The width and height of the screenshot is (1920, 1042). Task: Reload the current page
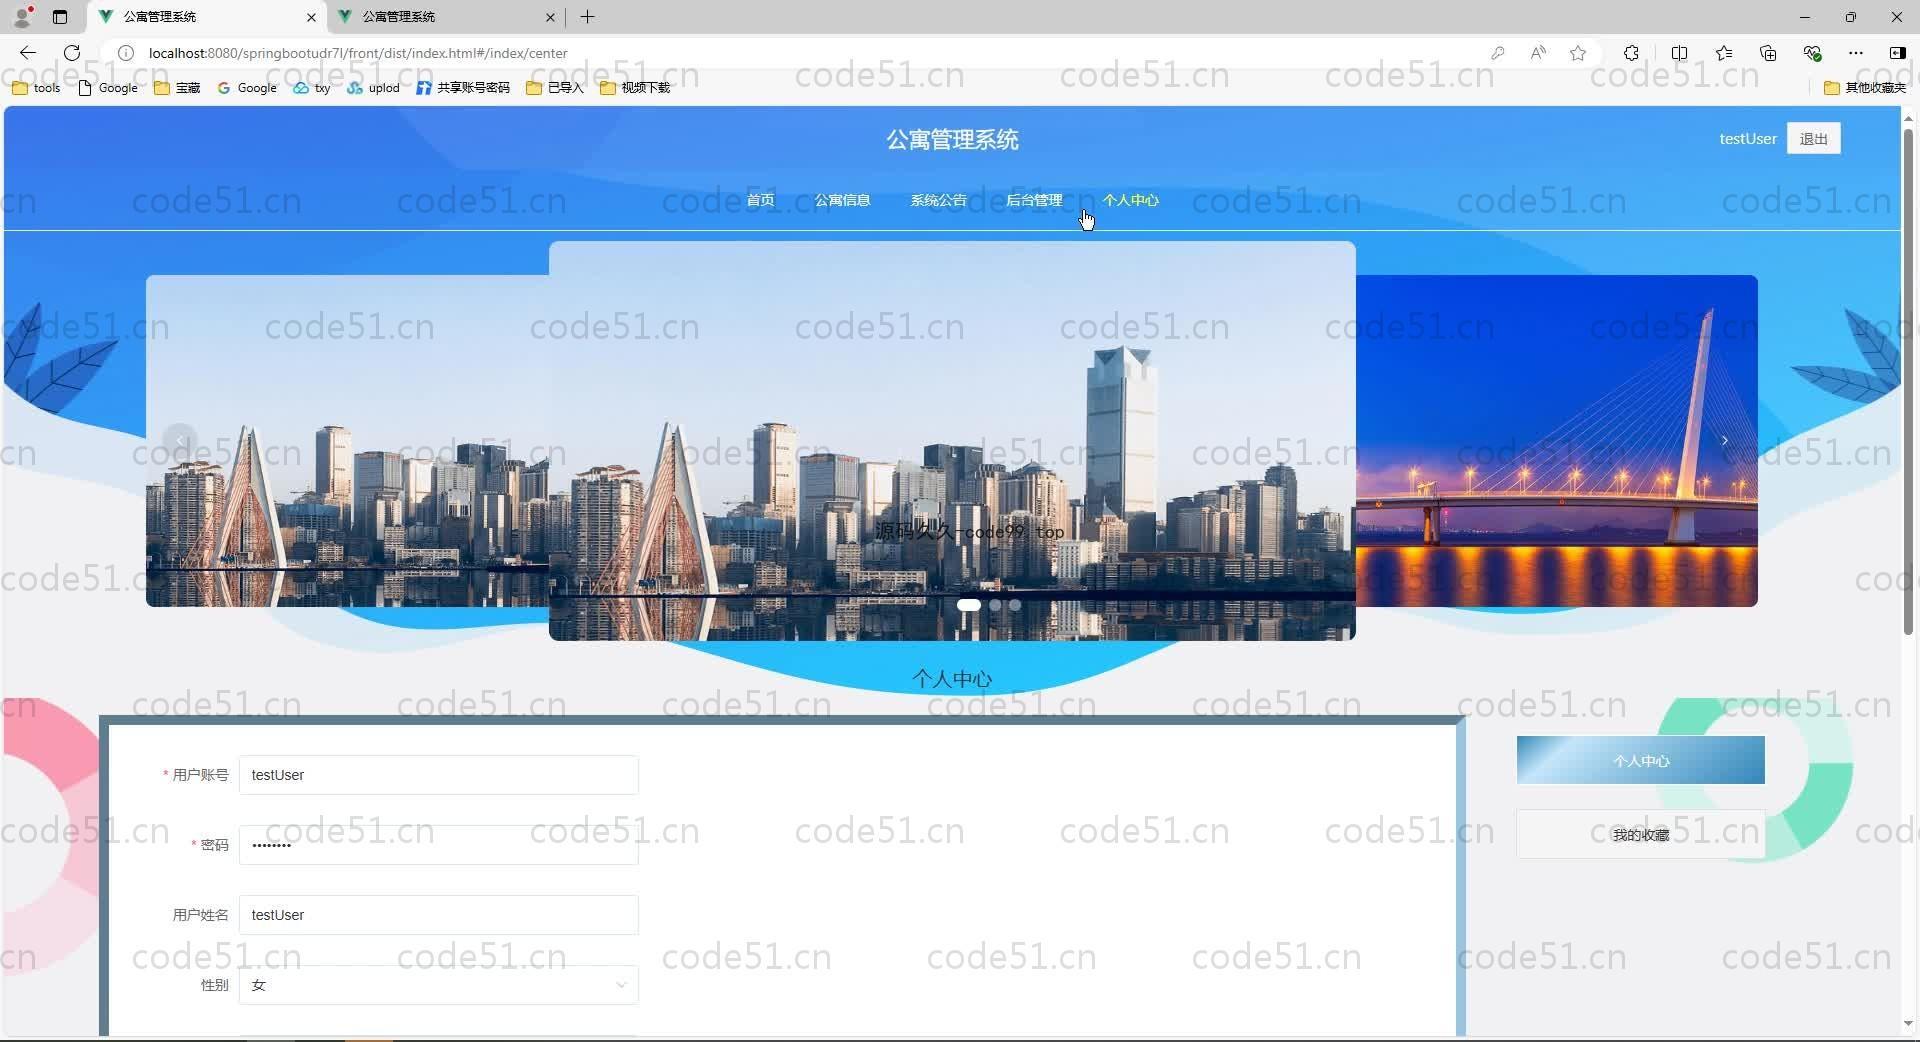[x=72, y=53]
